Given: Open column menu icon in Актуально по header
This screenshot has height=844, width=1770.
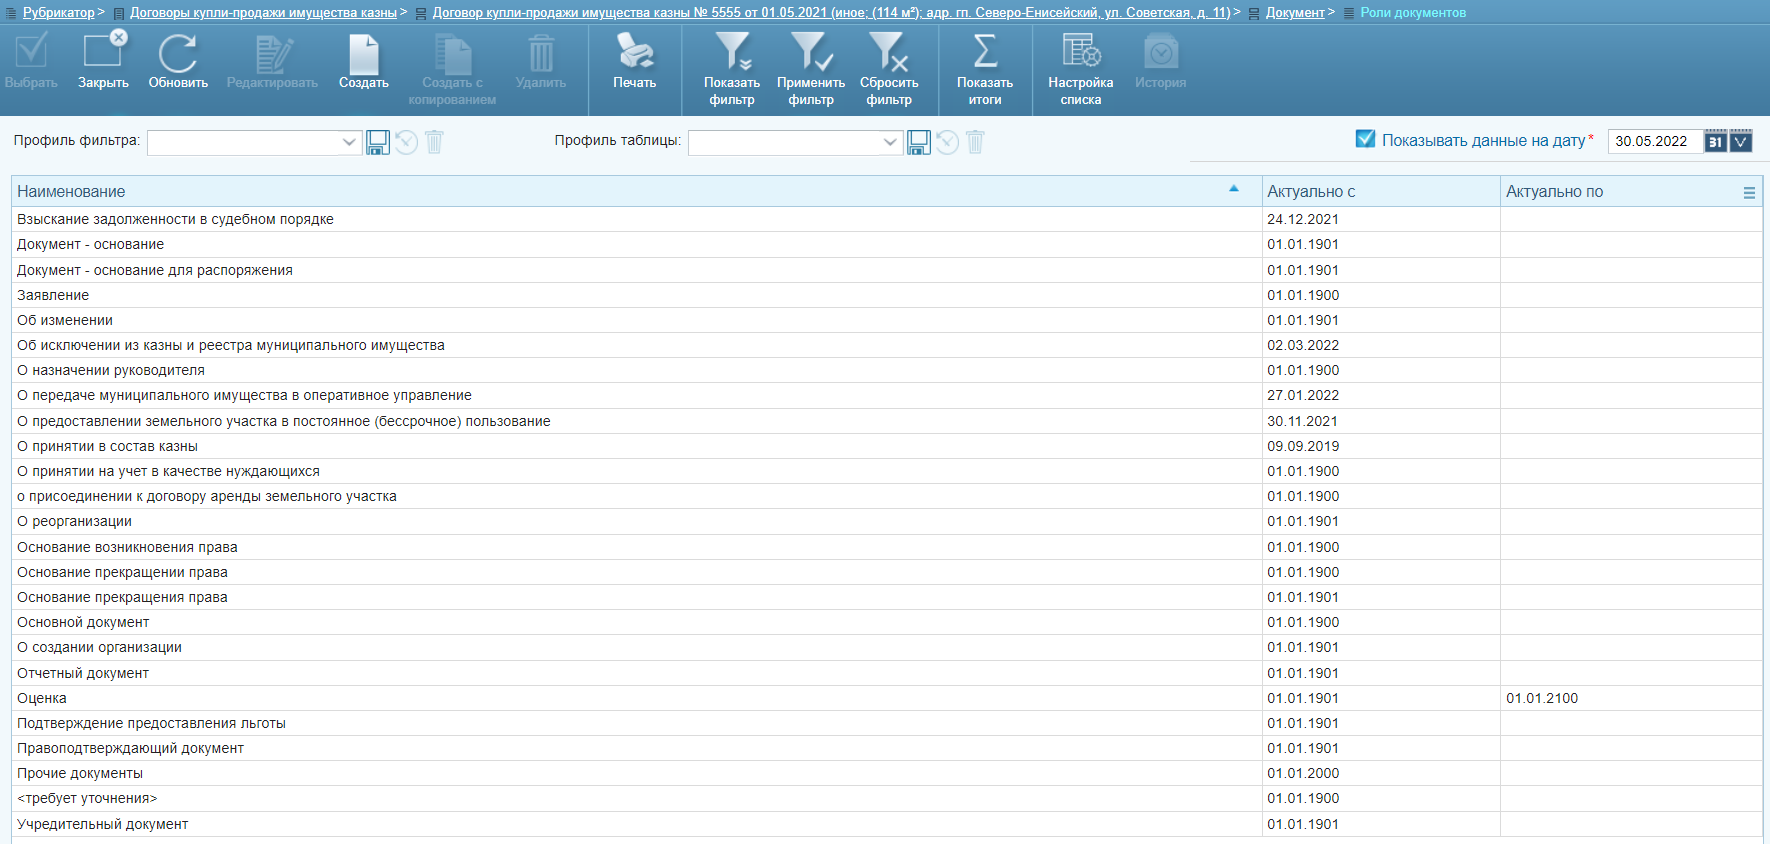Looking at the screenshot, I should point(1749,192).
